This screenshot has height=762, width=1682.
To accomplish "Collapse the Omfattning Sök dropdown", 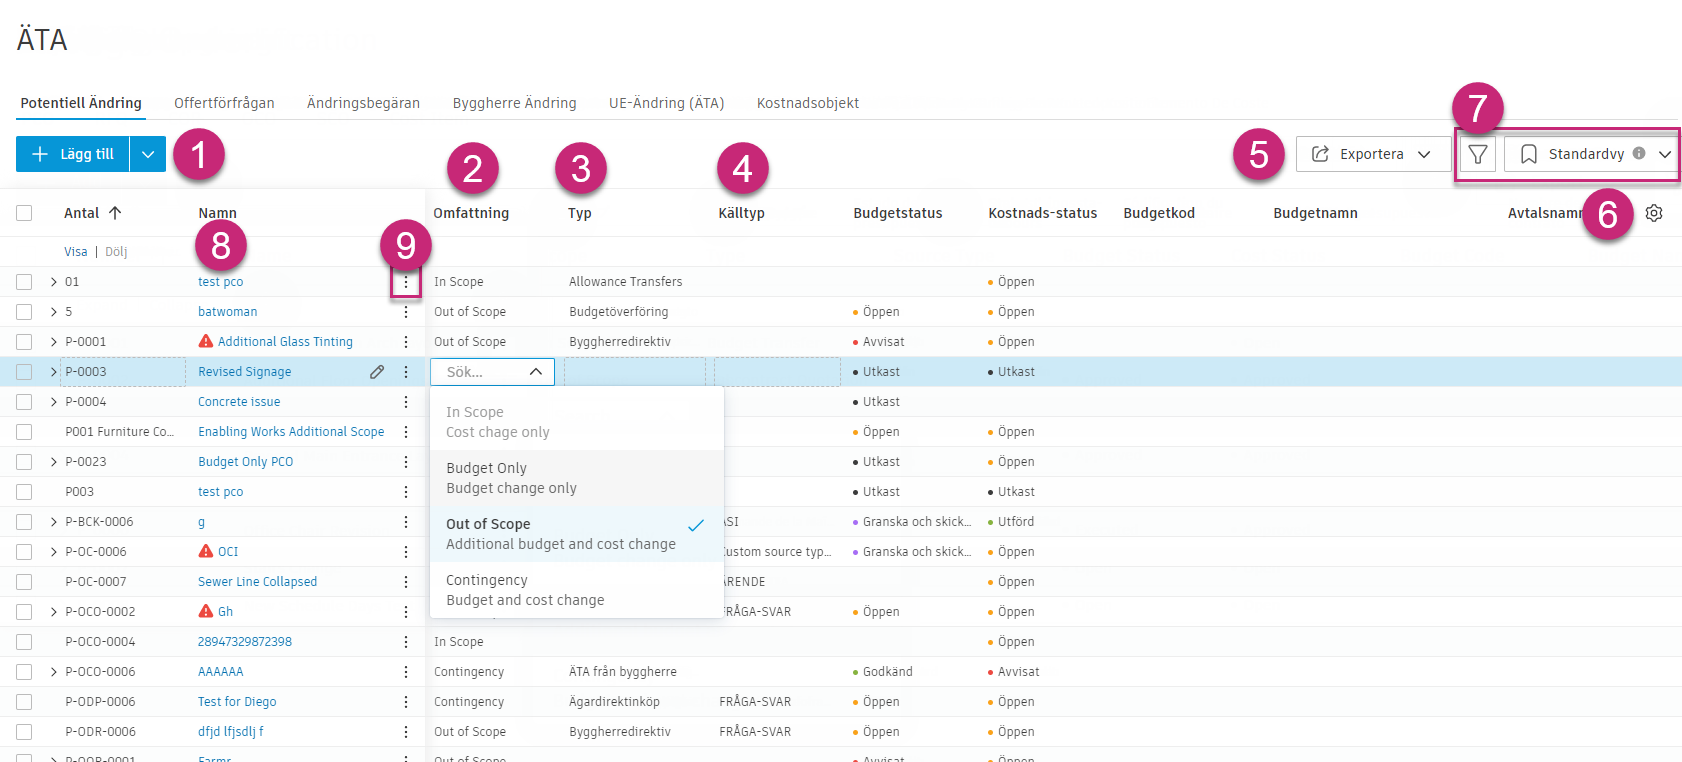I will (x=536, y=372).
